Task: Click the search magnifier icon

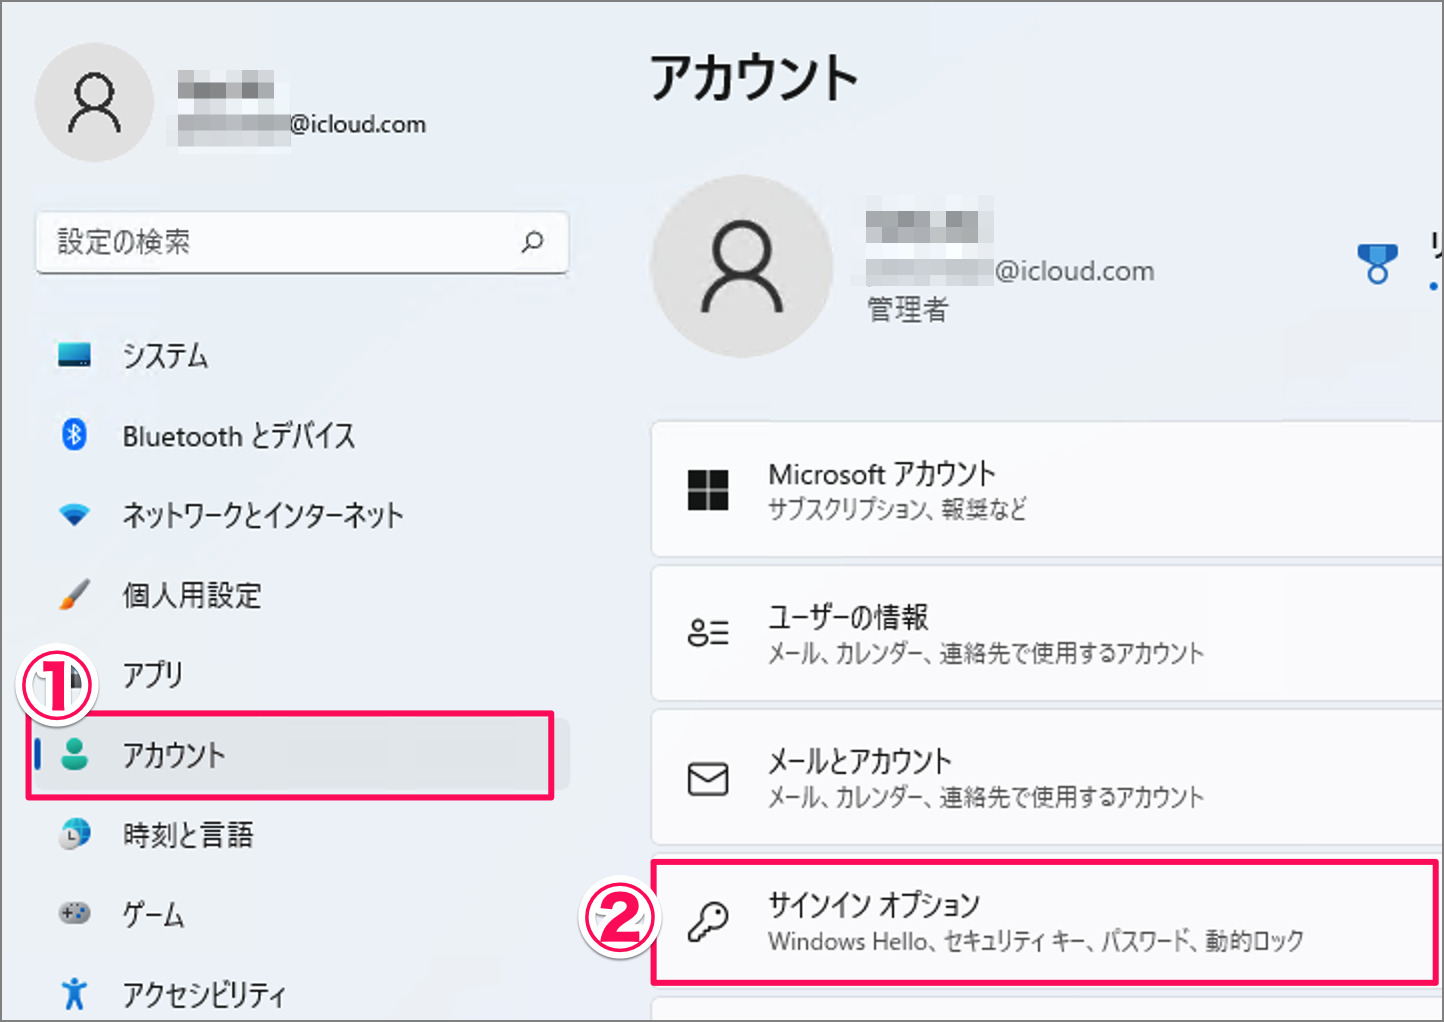Action: tap(533, 242)
